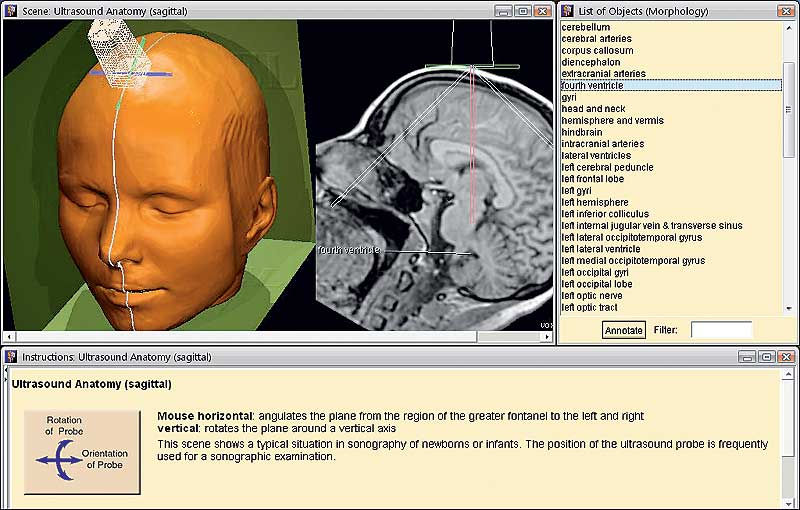This screenshot has width=800, height=510.
Task: Select highlighted 'fourth ventricle' list entry
Action: click(x=671, y=86)
